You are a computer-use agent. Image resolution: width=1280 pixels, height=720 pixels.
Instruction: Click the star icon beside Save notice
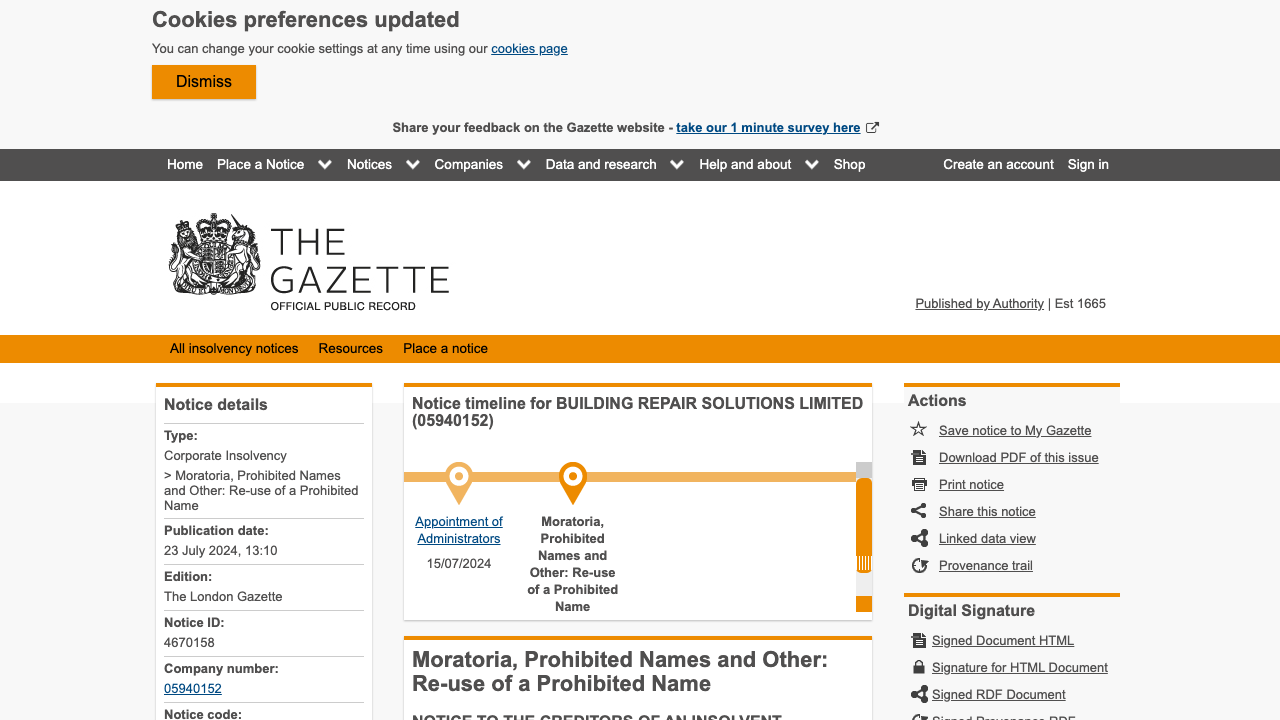919,430
